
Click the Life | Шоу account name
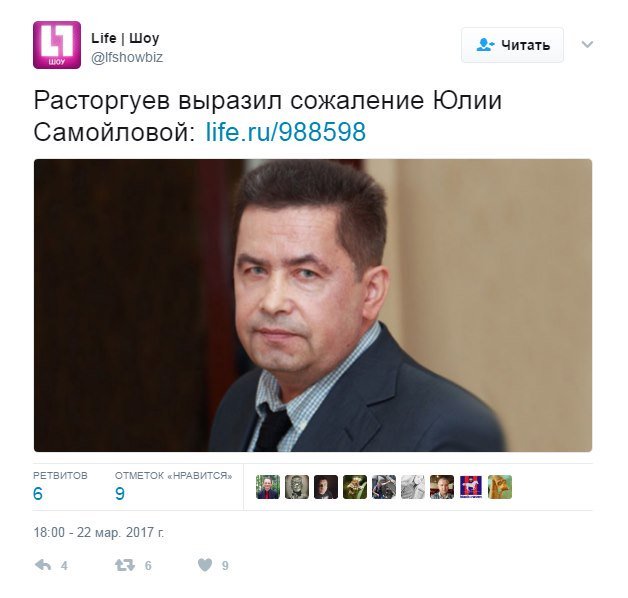(x=125, y=38)
